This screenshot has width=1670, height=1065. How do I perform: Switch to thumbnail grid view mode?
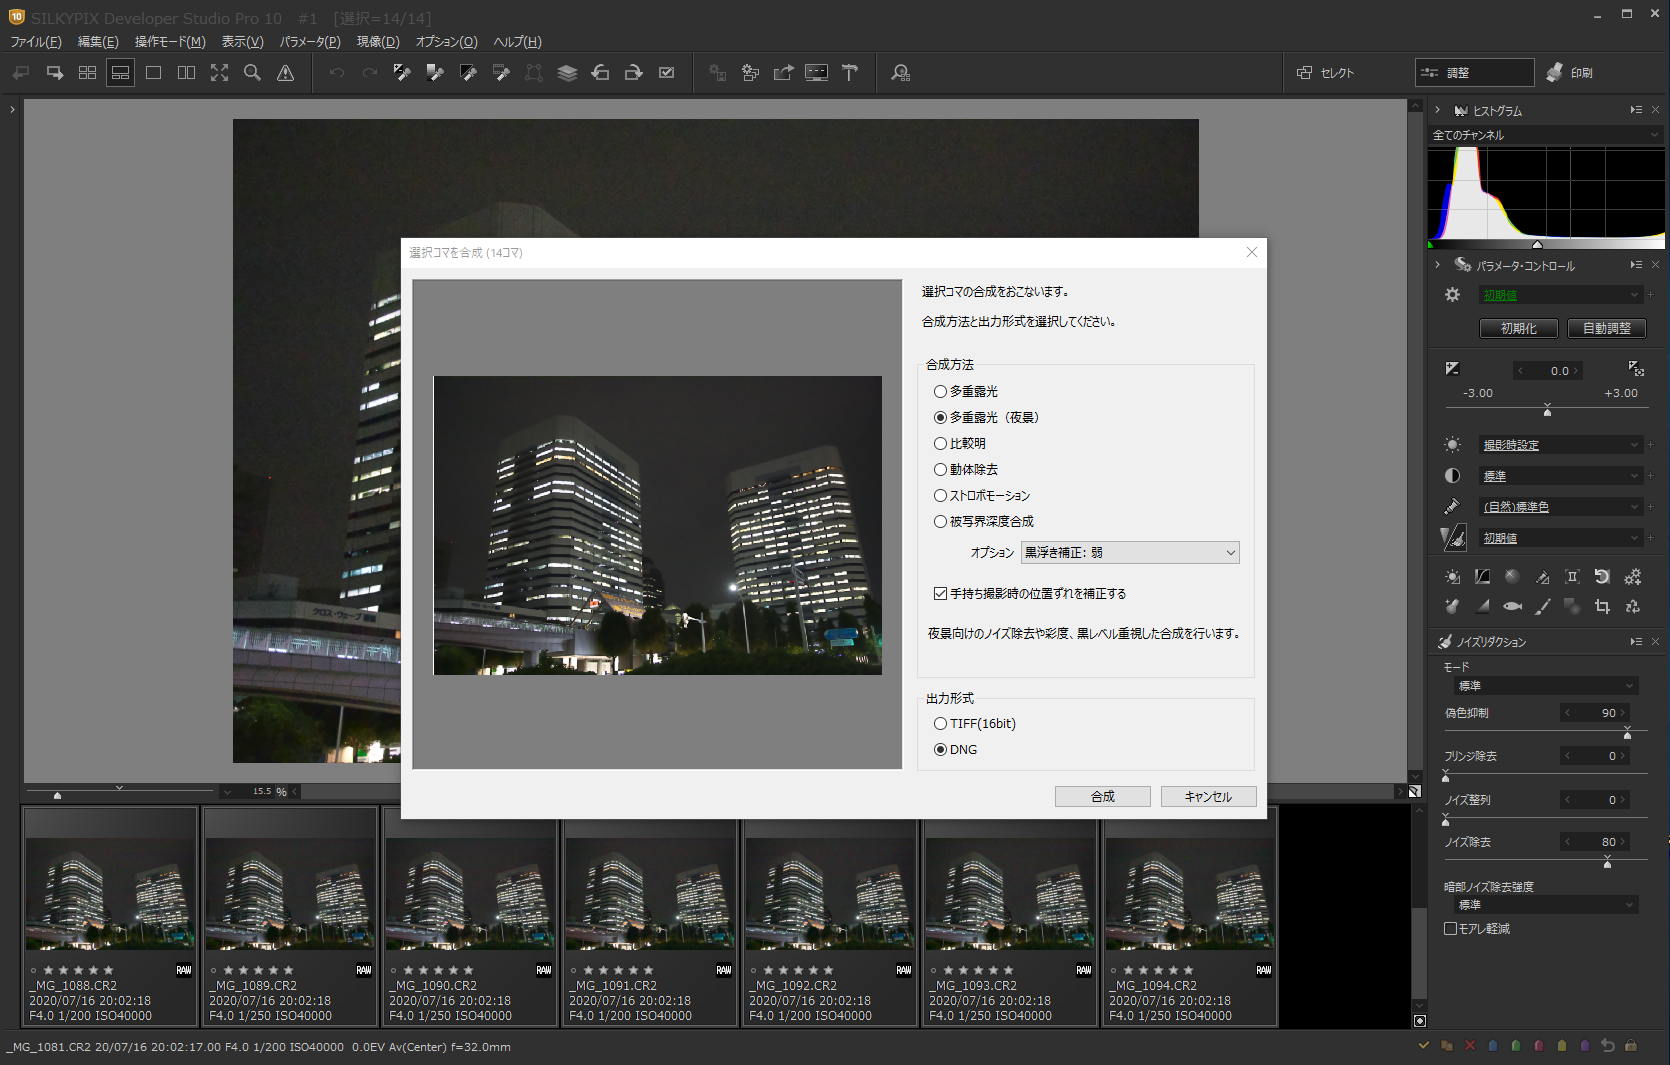point(87,73)
